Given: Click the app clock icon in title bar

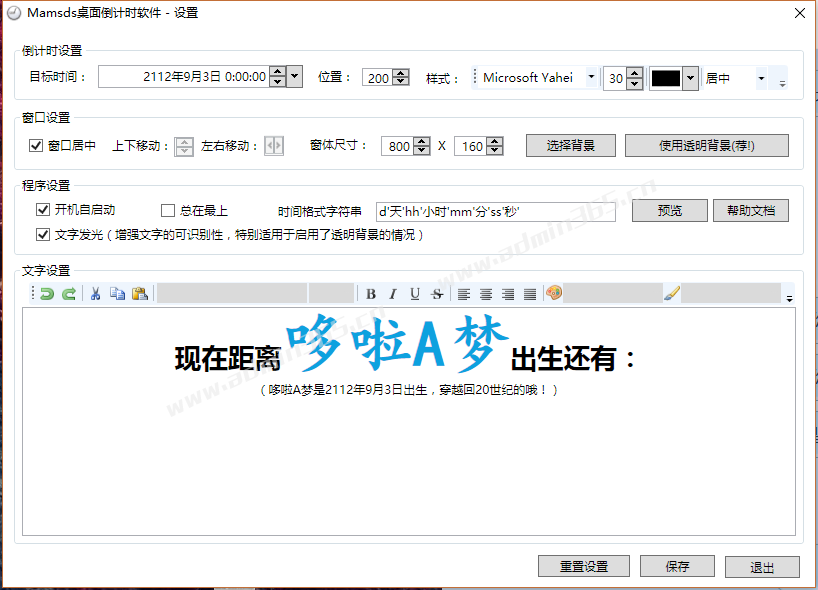Looking at the screenshot, I should (14, 13).
